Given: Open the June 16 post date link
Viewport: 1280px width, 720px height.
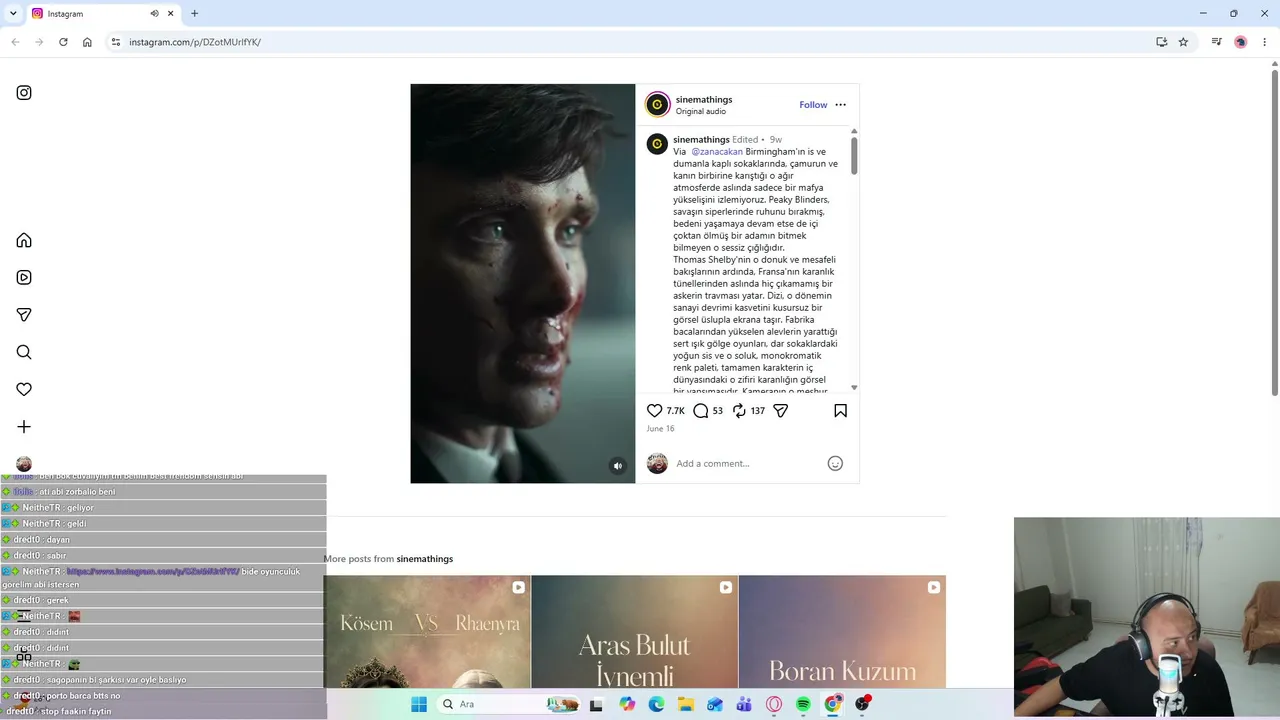Looking at the screenshot, I should [x=660, y=429].
